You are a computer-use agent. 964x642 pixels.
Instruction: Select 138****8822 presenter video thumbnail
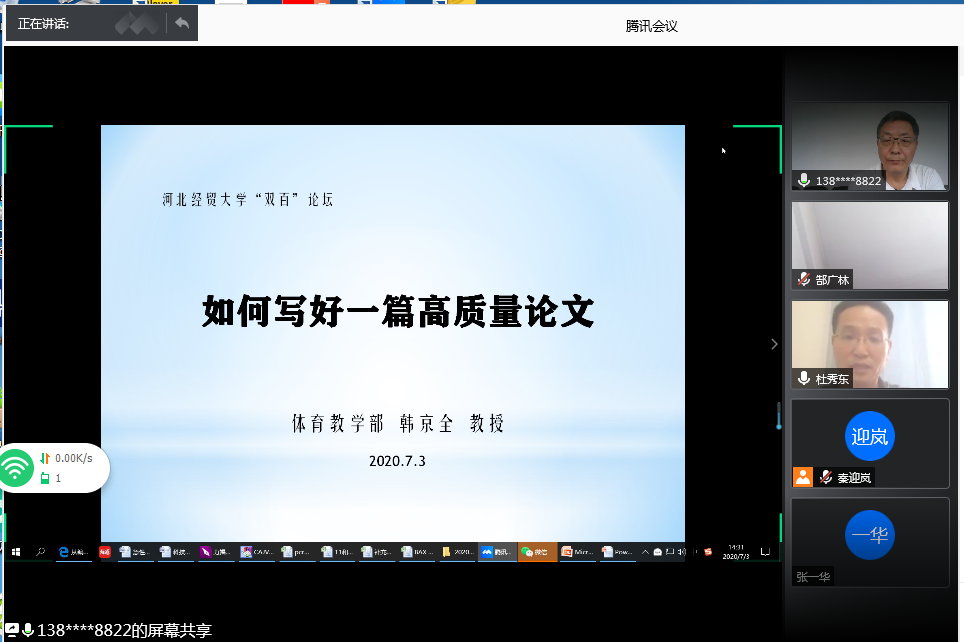(x=869, y=146)
